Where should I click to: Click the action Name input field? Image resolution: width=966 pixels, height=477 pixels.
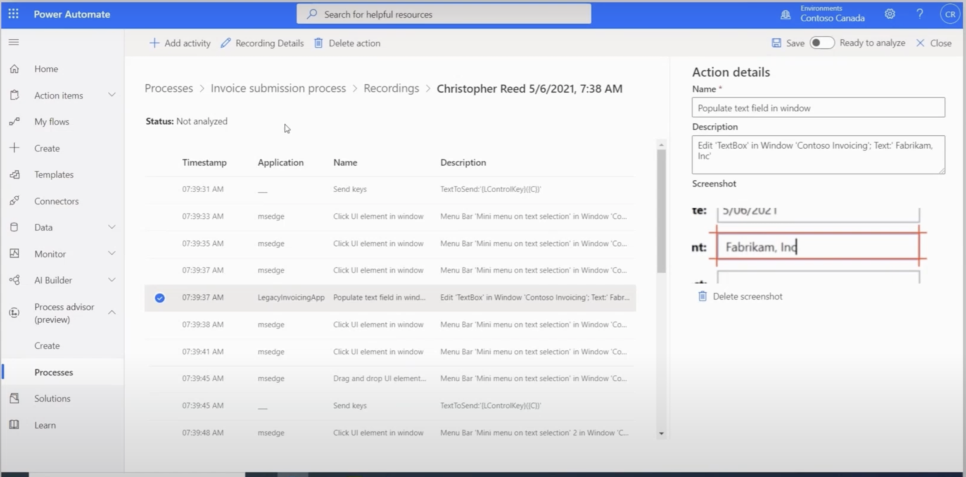pyautogui.click(x=818, y=107)
